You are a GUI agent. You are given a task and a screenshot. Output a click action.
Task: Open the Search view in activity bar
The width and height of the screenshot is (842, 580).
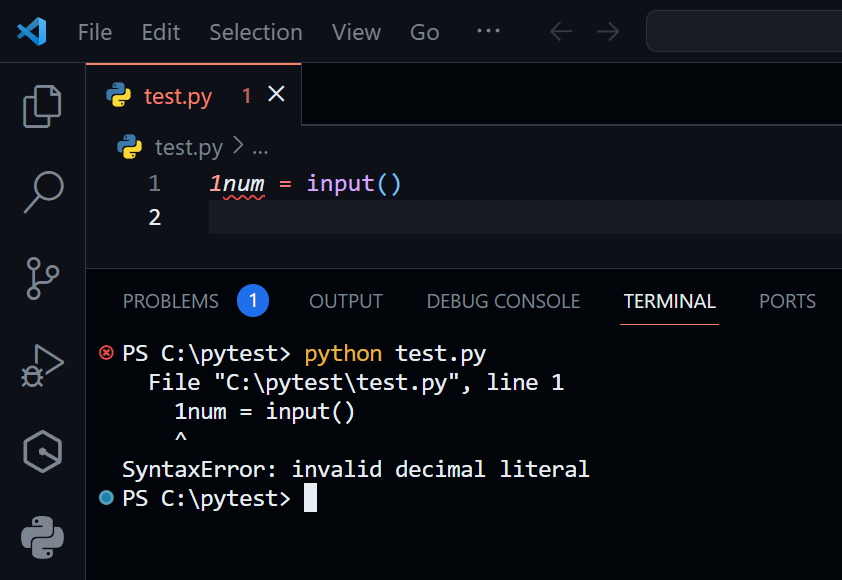pyautogui.click(x=42, y=192)
